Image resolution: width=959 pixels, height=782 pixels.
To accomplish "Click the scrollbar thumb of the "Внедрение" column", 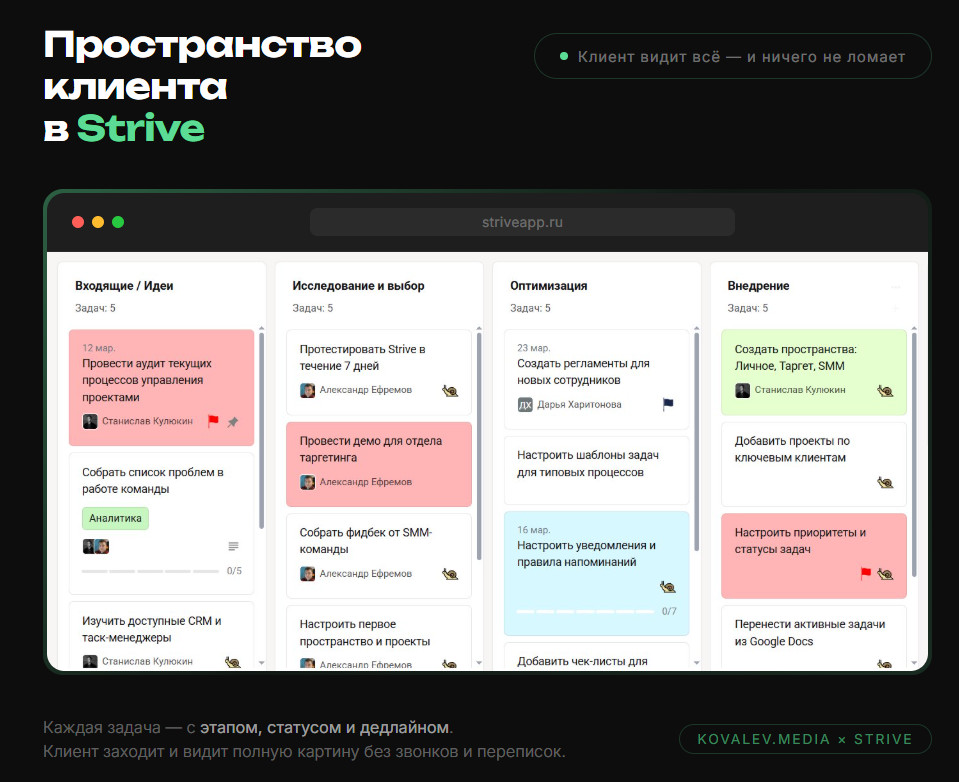I will point(914,454).
